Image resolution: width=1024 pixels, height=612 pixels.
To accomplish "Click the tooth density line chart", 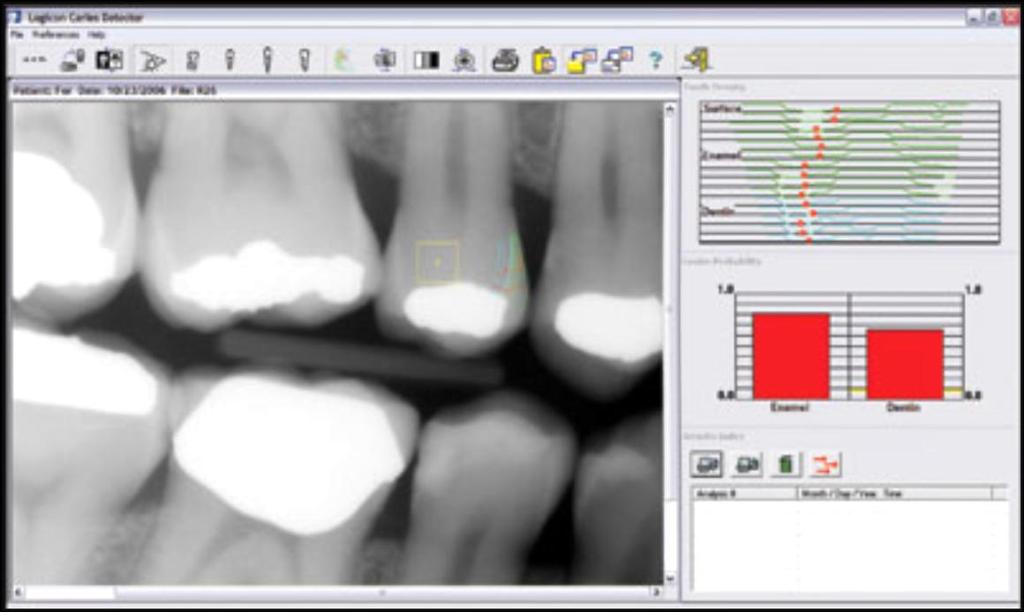I will [850, 172].
